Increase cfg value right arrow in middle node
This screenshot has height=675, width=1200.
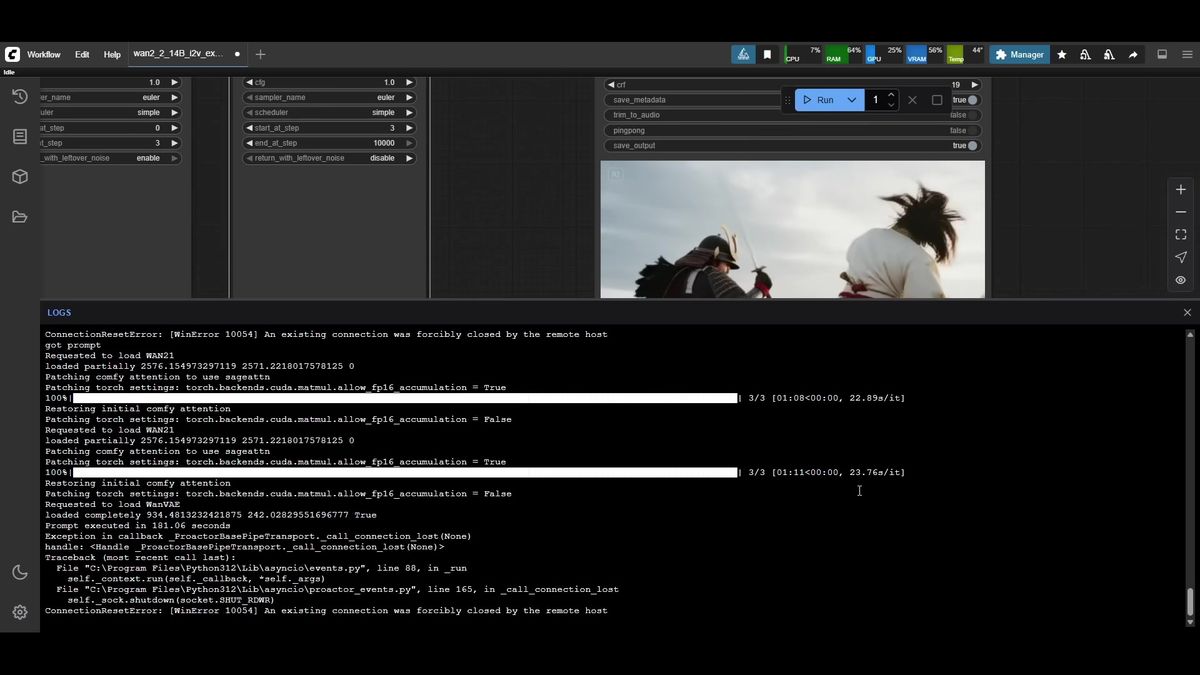409,82
